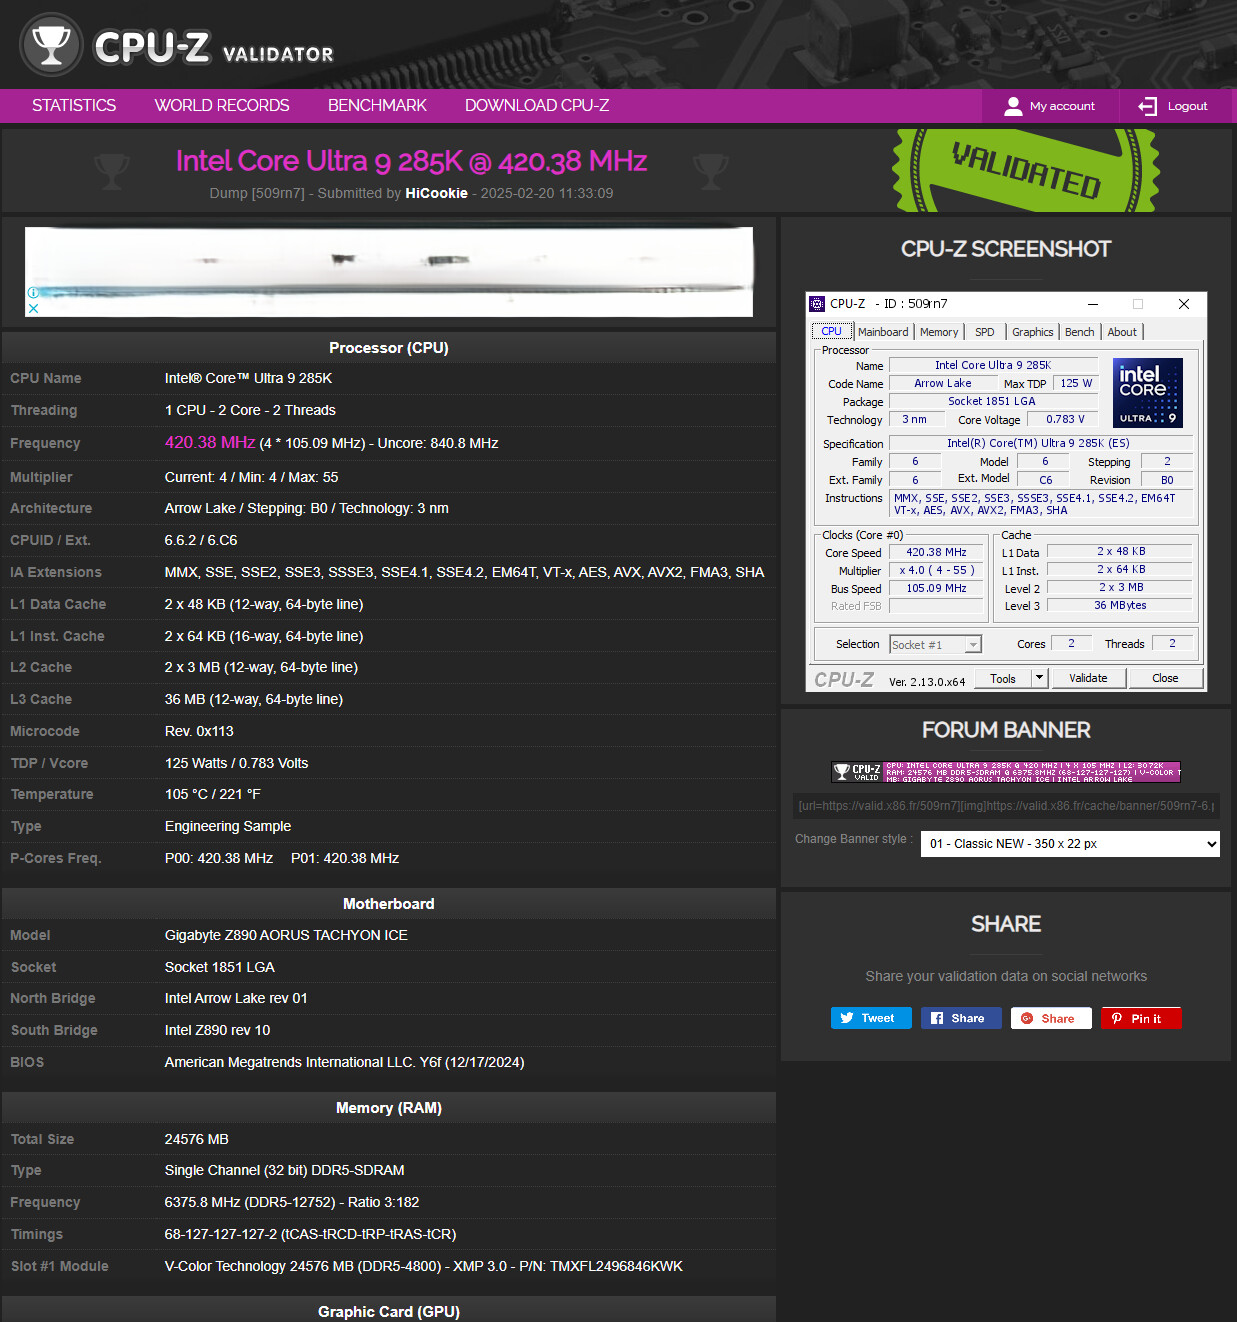Click Validate button in CPU-Z screenshot
Screen dimensions: 1237x1322
1088,678
